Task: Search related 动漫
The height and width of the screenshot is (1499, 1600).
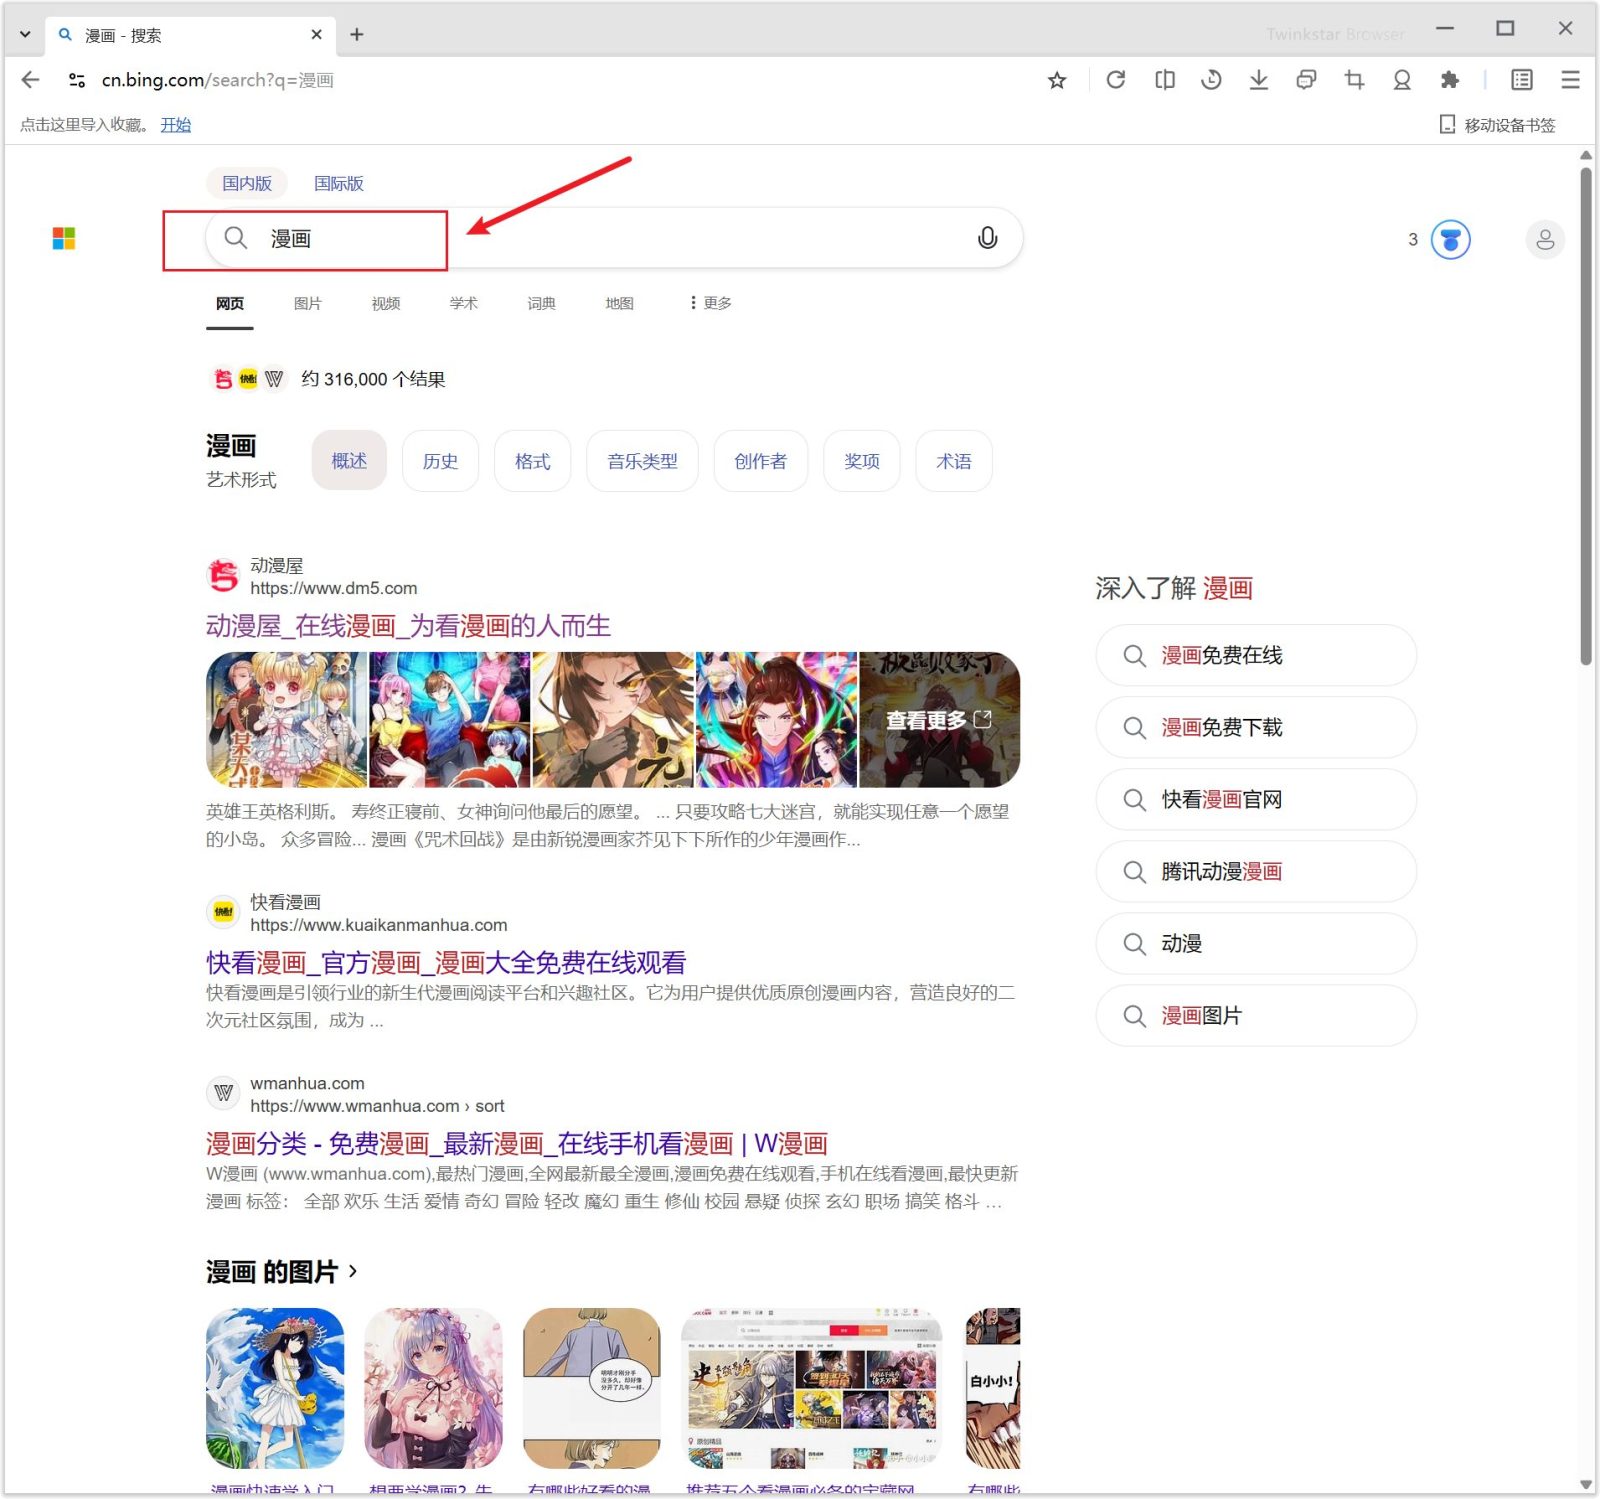Action: [x=1256, y=943]
